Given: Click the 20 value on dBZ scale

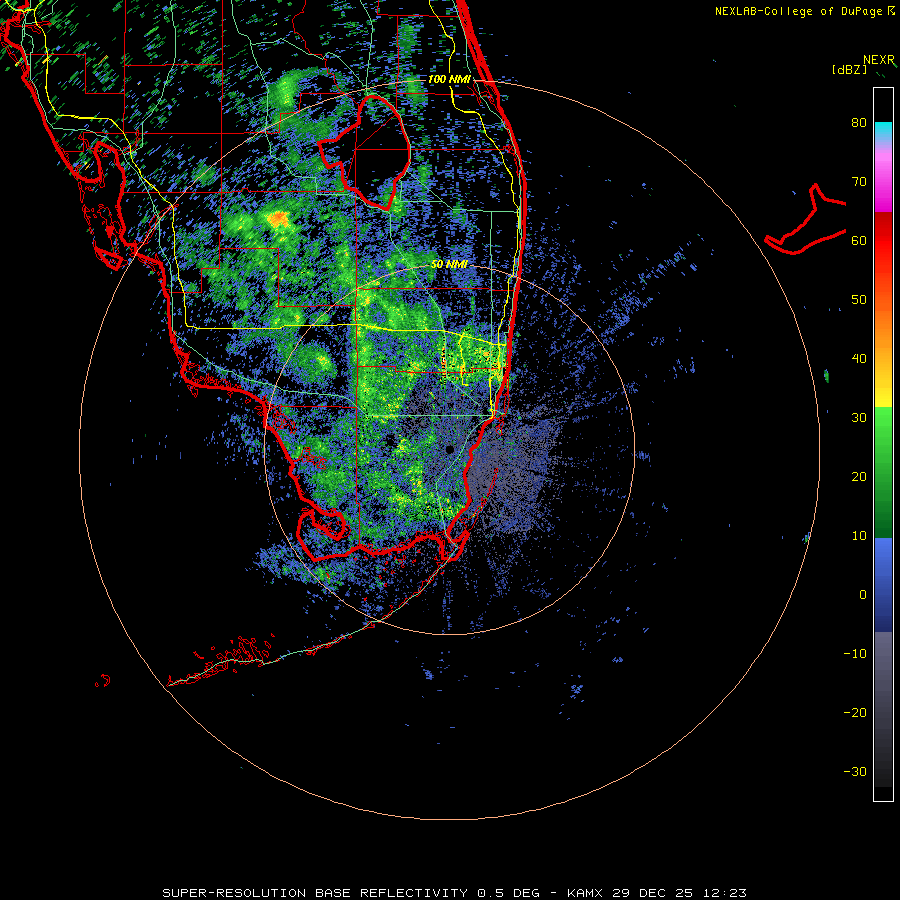Looking at the screenshot, I should tap(859, 477).
